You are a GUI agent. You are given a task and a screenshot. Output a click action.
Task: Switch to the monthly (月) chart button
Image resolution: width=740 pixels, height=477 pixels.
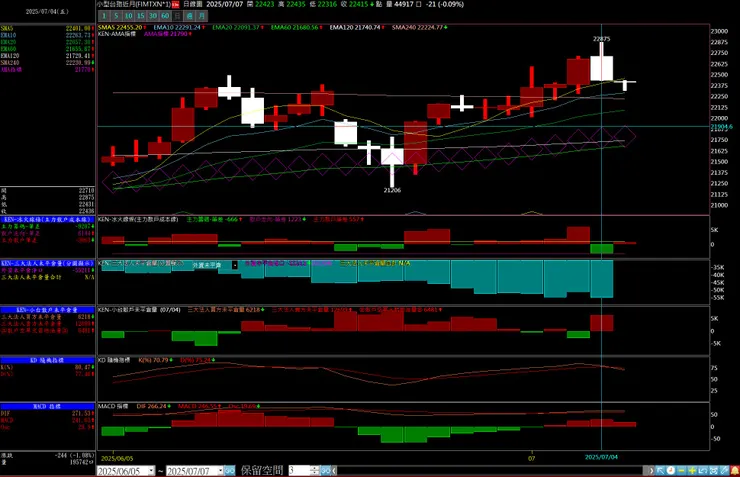202,16
